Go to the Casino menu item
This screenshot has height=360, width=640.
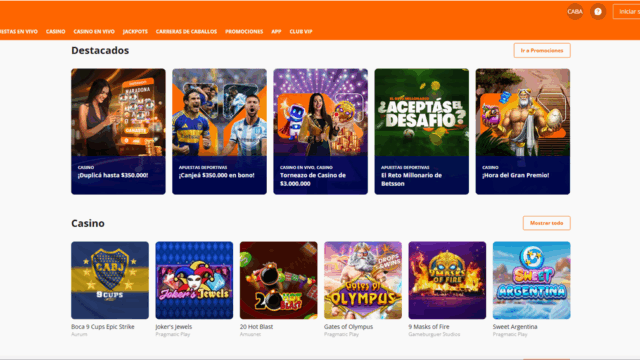pos(56,31)
